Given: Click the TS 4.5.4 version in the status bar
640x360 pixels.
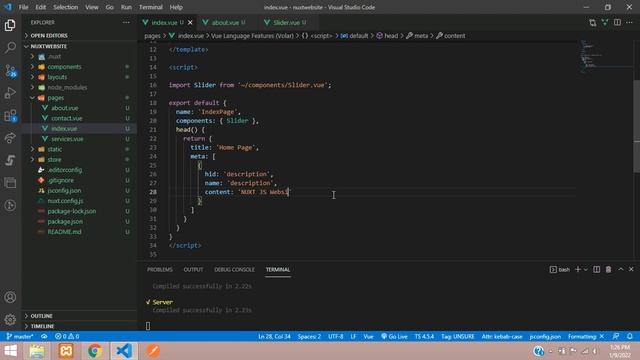Looking at the screenshot, I should [424, 336].
